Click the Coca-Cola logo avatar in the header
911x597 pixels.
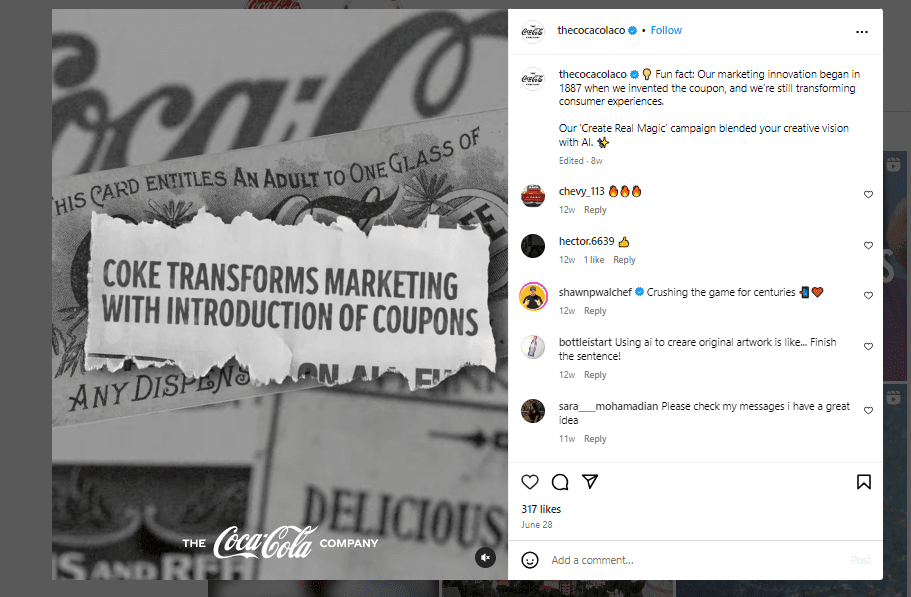pyautogui.click(x=533, y=30)
